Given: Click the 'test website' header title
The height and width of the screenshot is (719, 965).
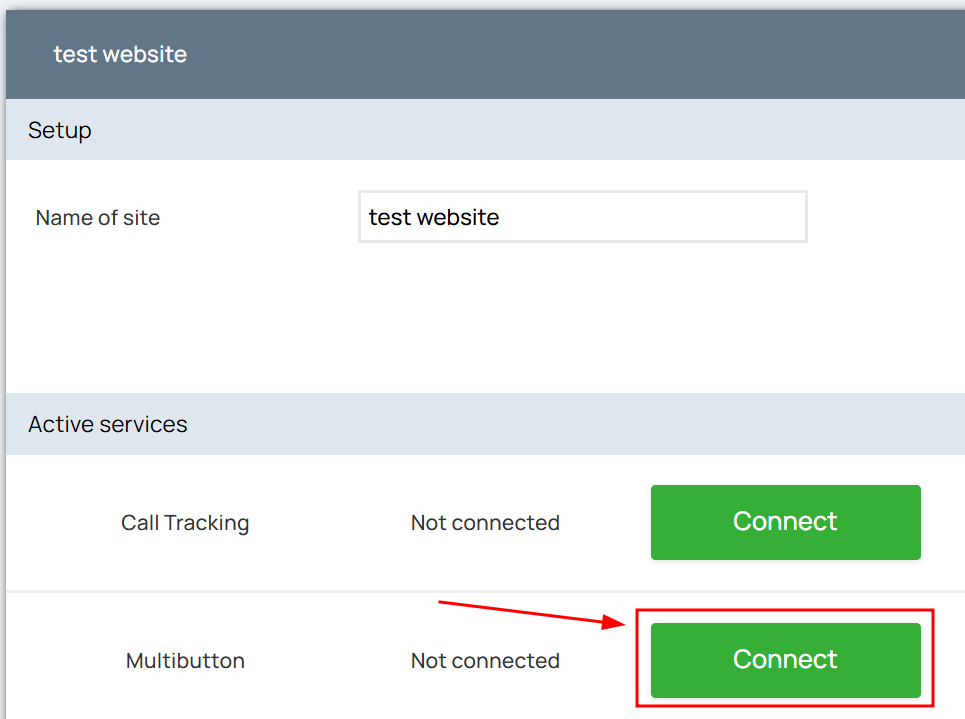Looking at the screenshot, I should tap(120, 54).
